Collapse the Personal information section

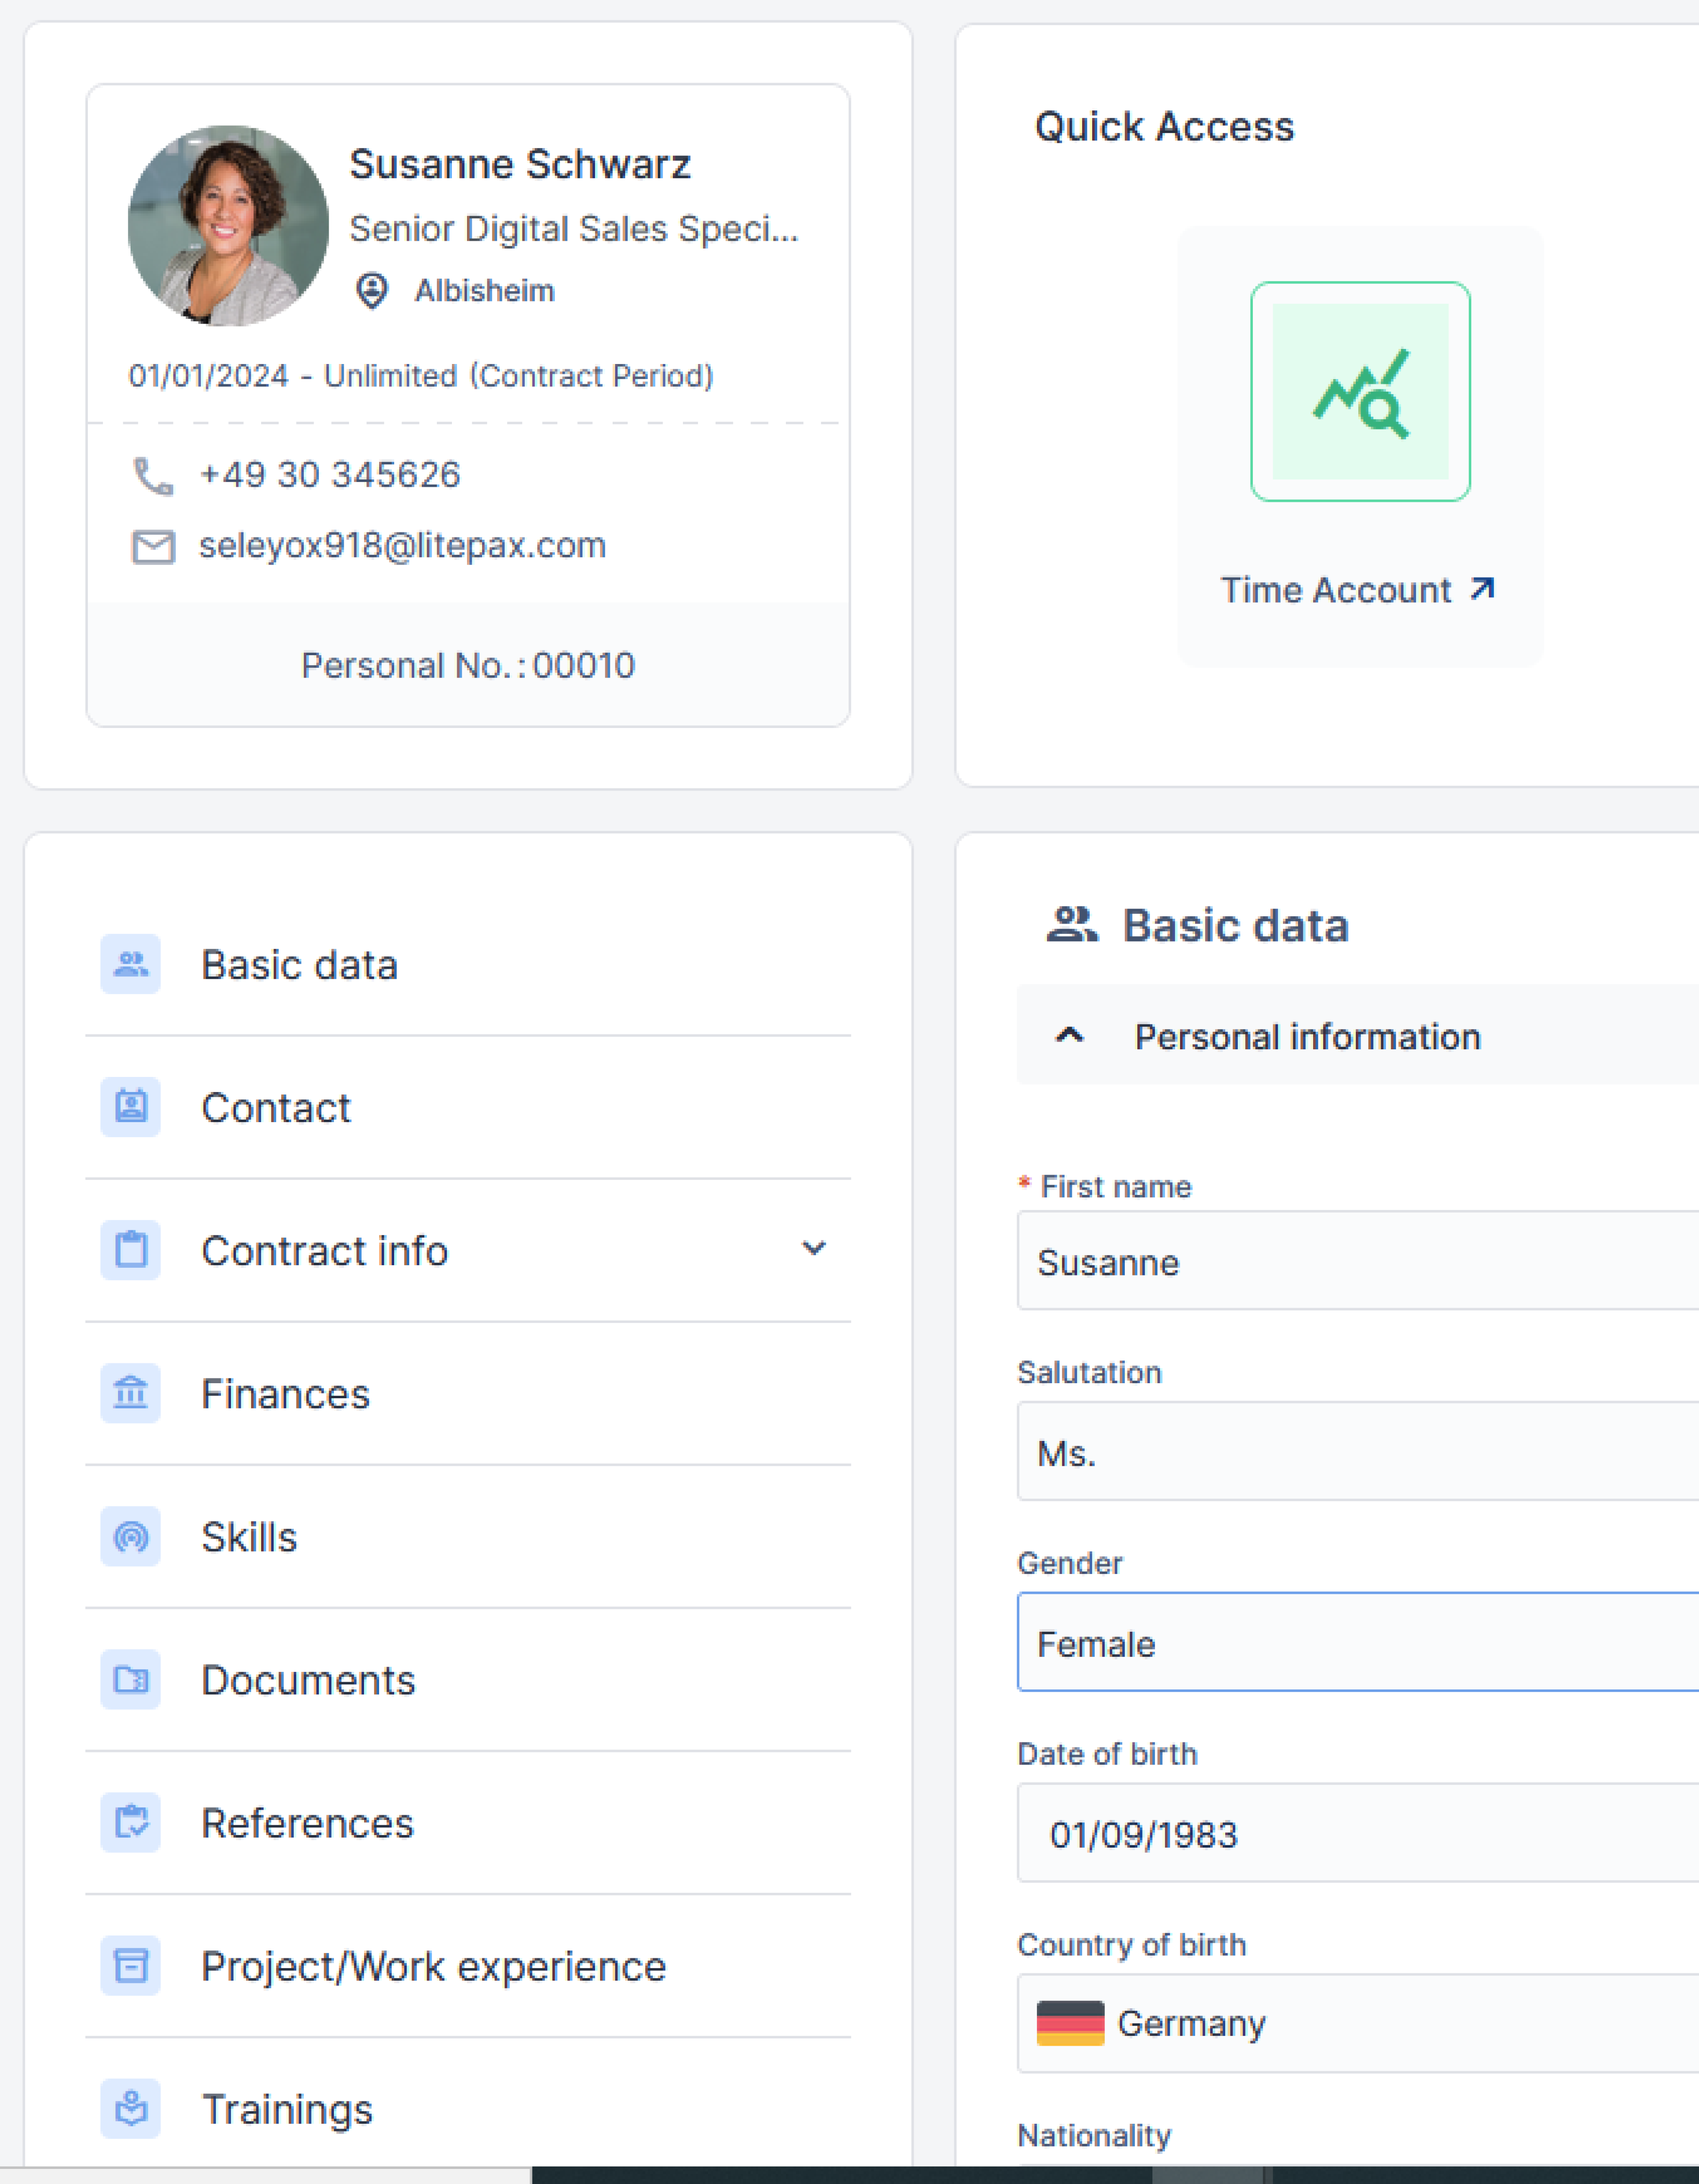pos(1070,1036)
